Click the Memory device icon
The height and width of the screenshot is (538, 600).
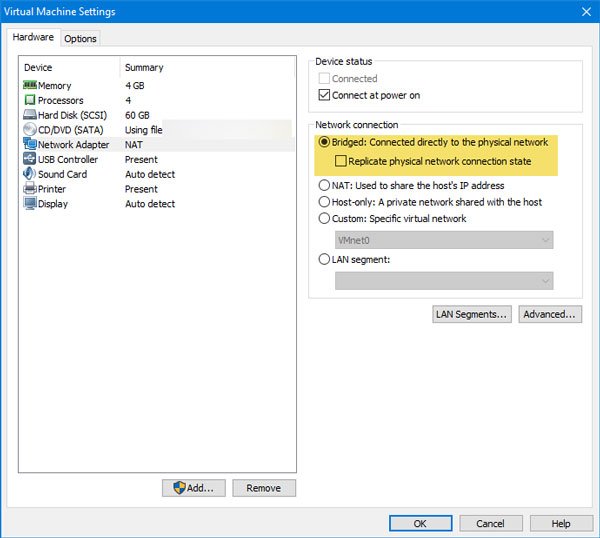point(29,86)
